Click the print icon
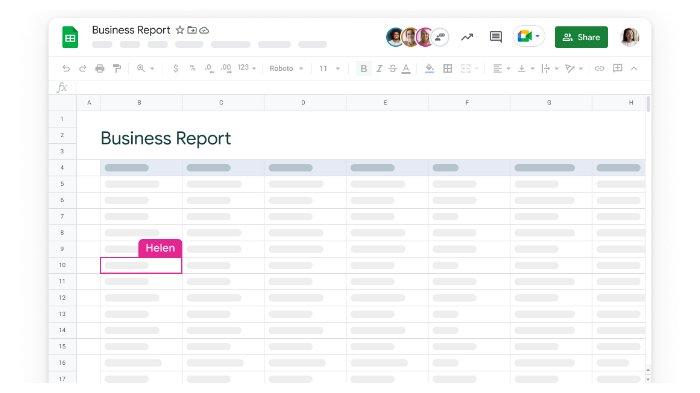The width and height of the screenshot is (700, 393). point(100,68)
